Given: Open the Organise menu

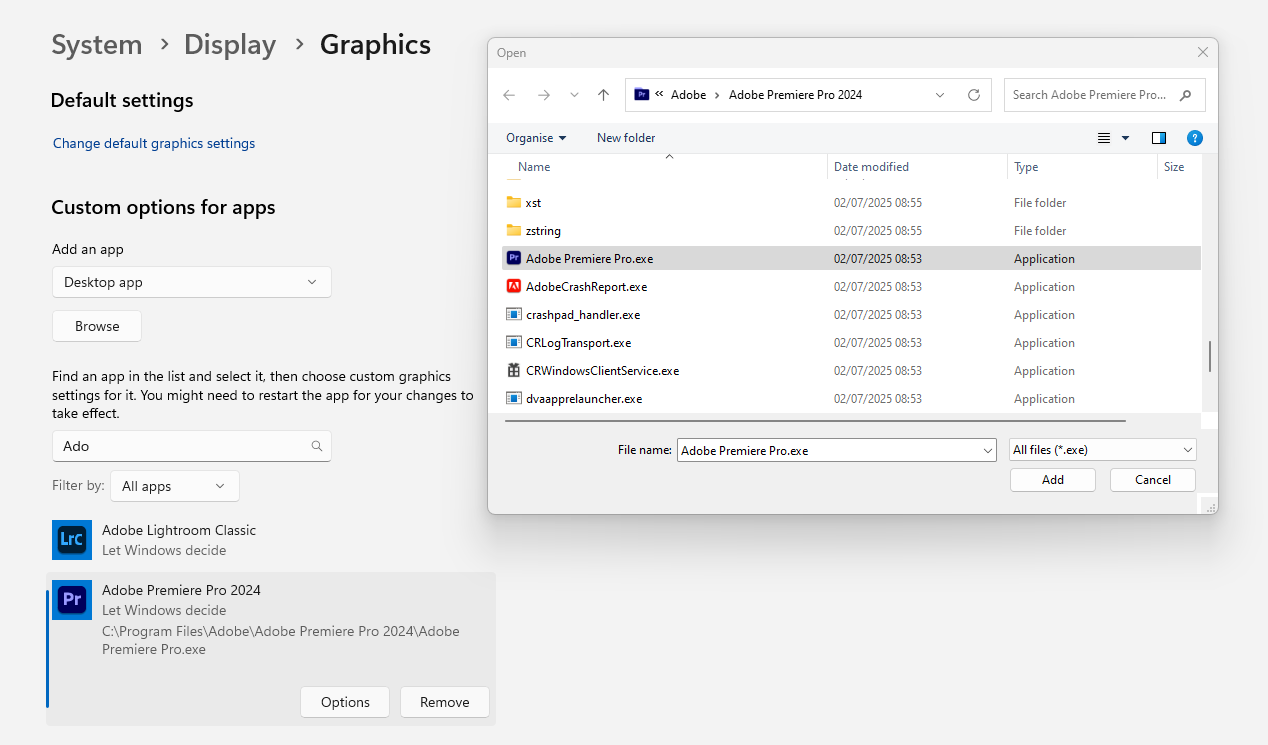Looking at the screenshot, I should 536,138.
